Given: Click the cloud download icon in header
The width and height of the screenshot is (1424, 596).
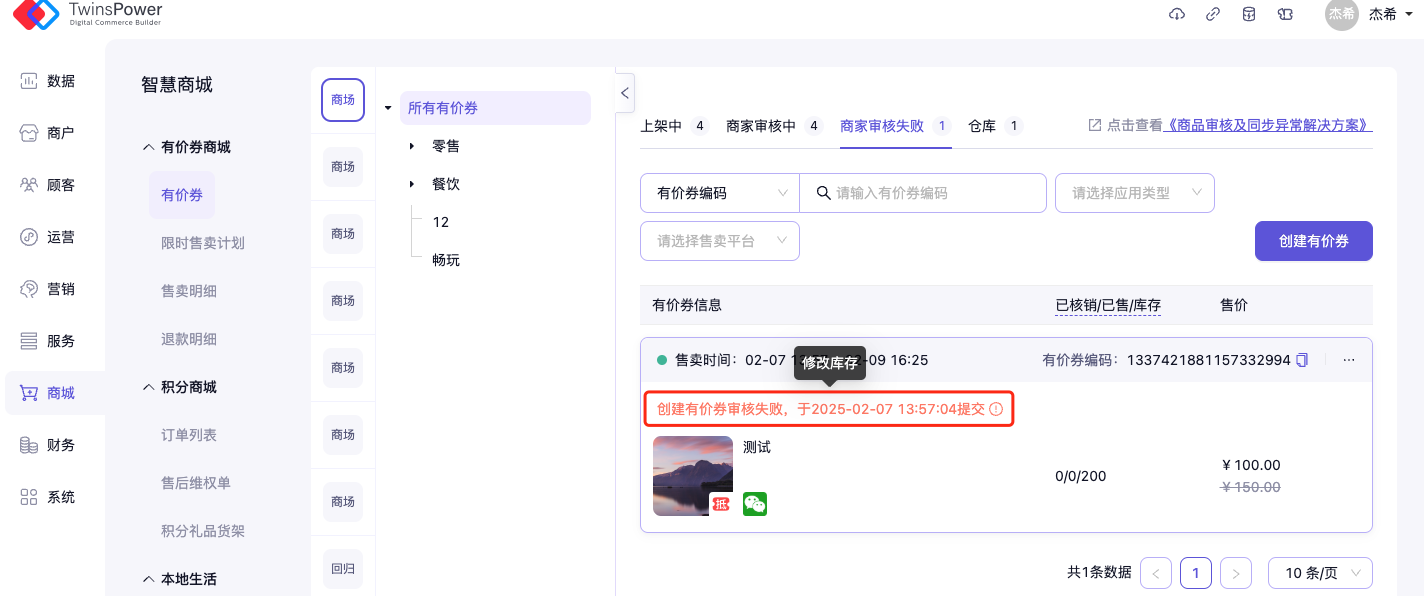Looking at the screenshot, I should (x=1177, y=14).
